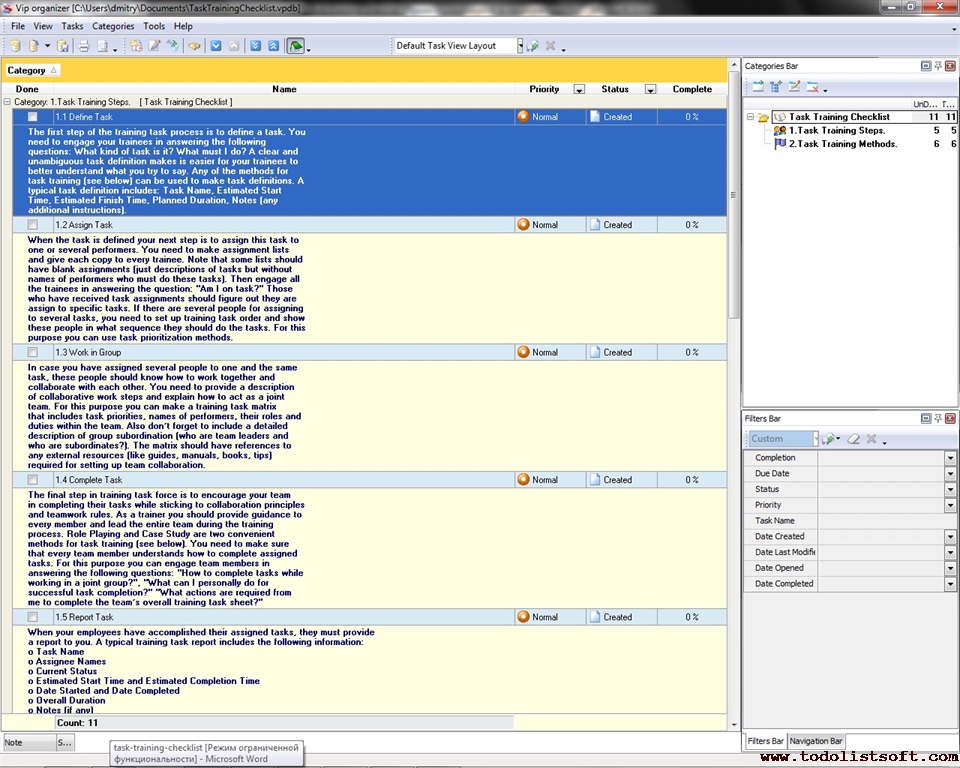Switch to the Navigation Bar tab

coord(816,741)
